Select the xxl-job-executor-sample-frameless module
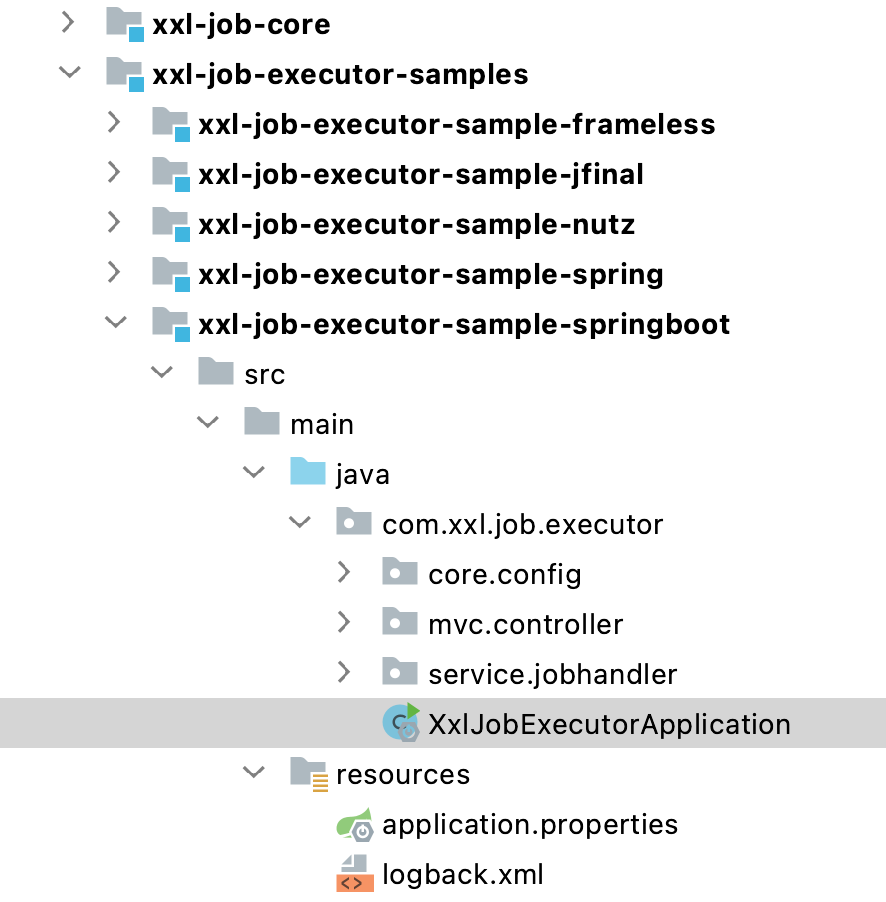The image size is (886, 902). click(456, 124)
